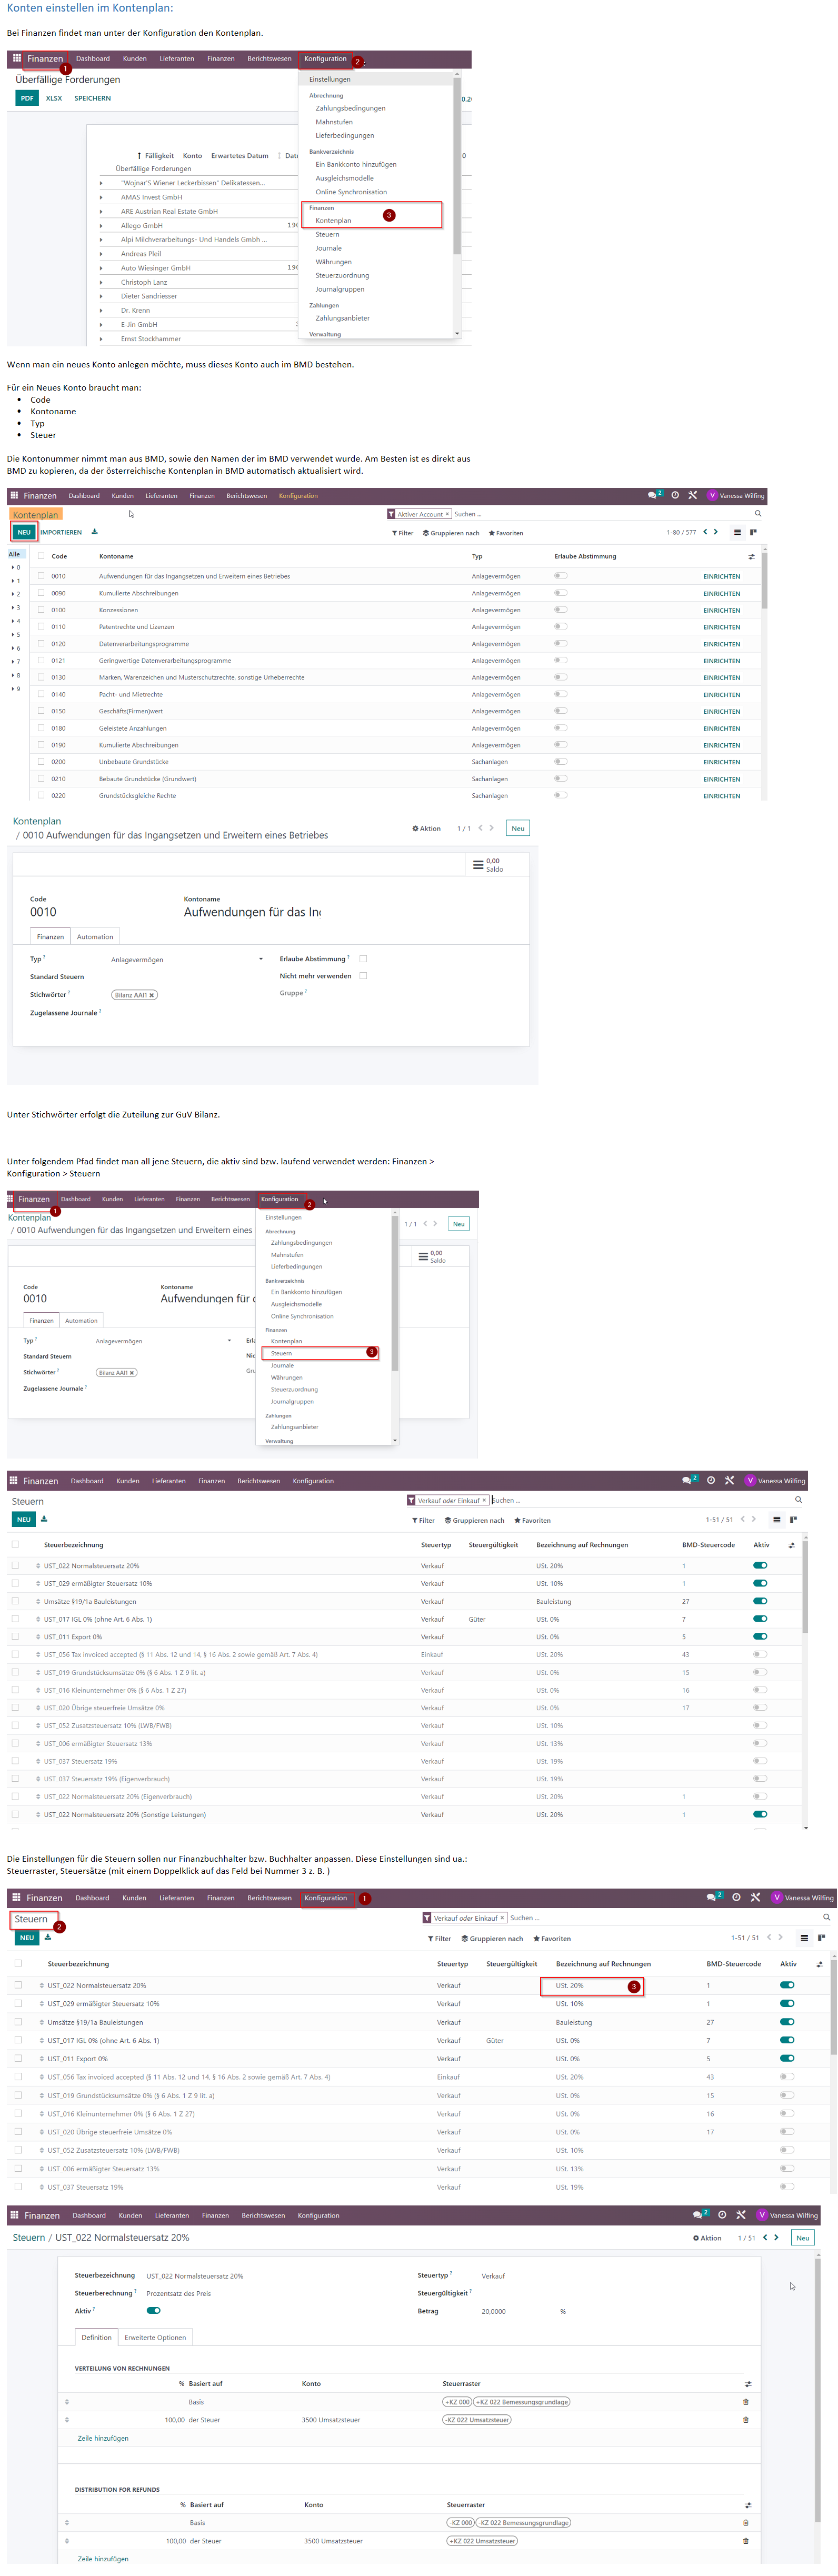Click next page arrow beside 1-80 / 577
The height and width of the screenshot is (2576, 838).
pyautogui.click(x=716, y=532)
